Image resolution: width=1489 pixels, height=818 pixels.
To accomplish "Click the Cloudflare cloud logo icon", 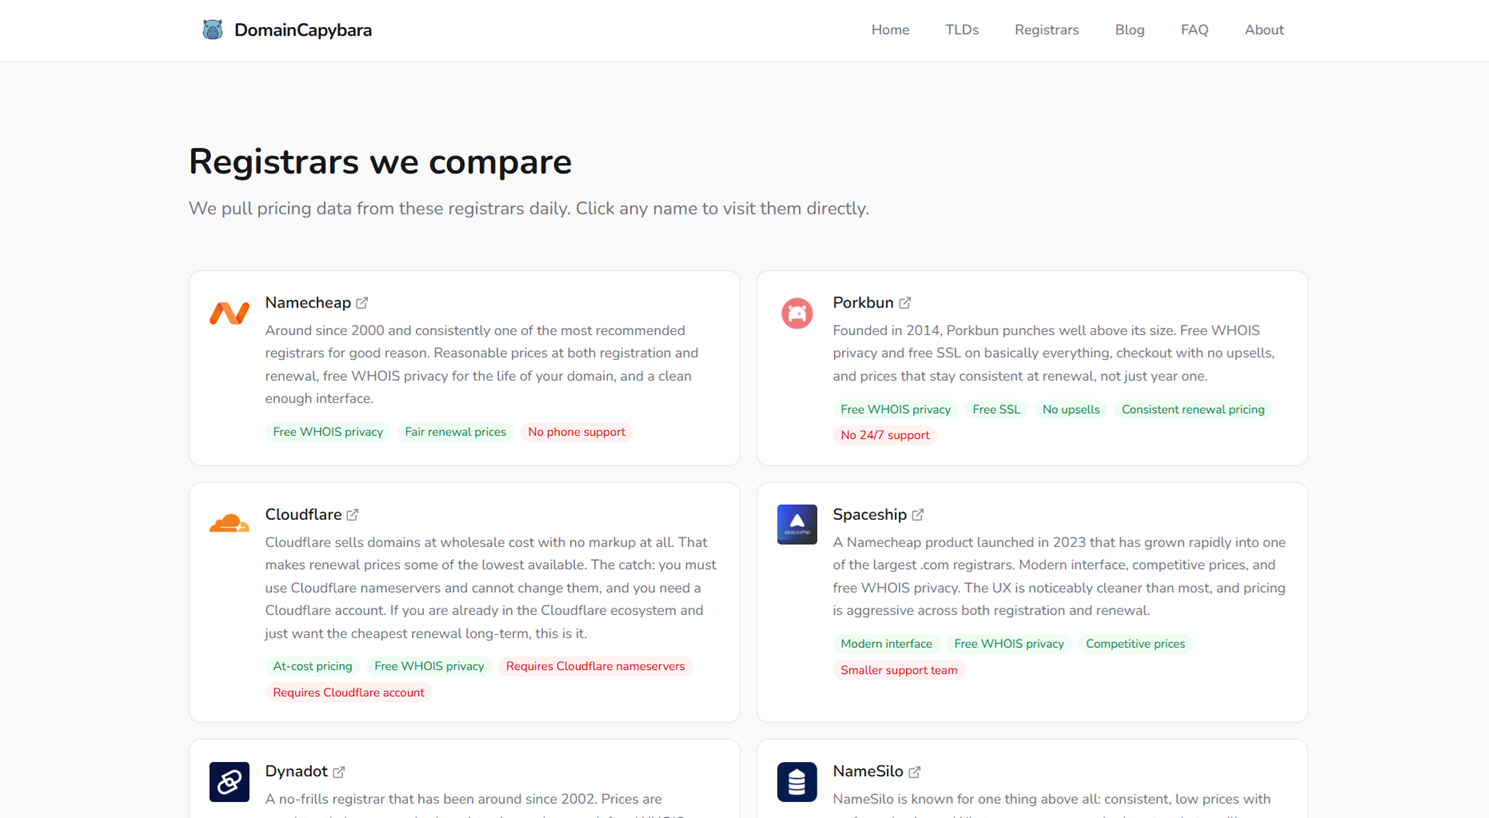I will [229, 523].
